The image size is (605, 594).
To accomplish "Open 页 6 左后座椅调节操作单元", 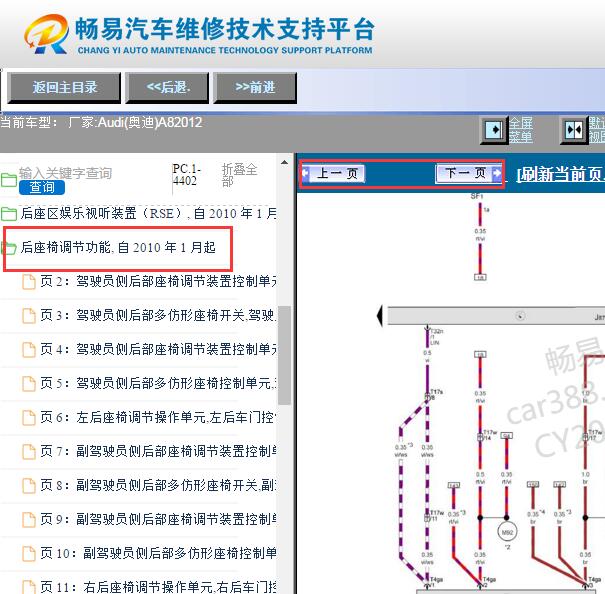I will (158, 417).
